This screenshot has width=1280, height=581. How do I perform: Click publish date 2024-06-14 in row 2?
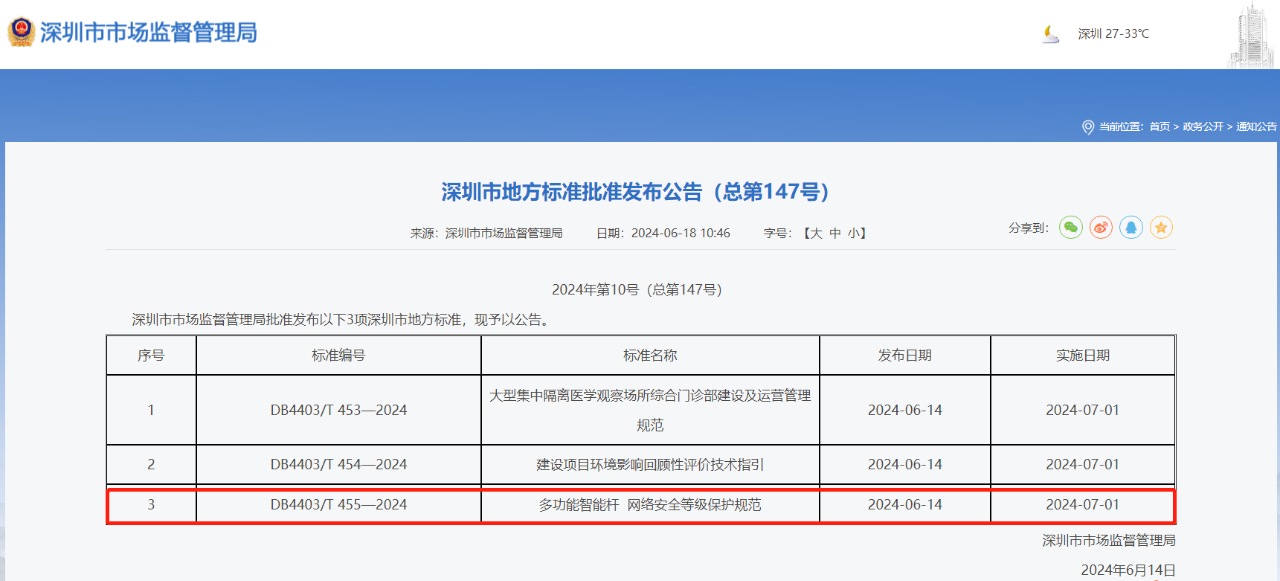(x=905, y=465)
